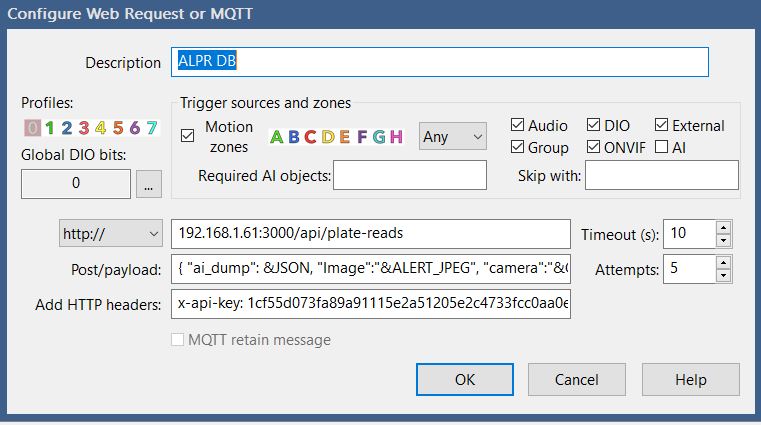
Task: Uncheck the Motion zones checkbox
Action: pyautogui.click(x=188, y=136)
